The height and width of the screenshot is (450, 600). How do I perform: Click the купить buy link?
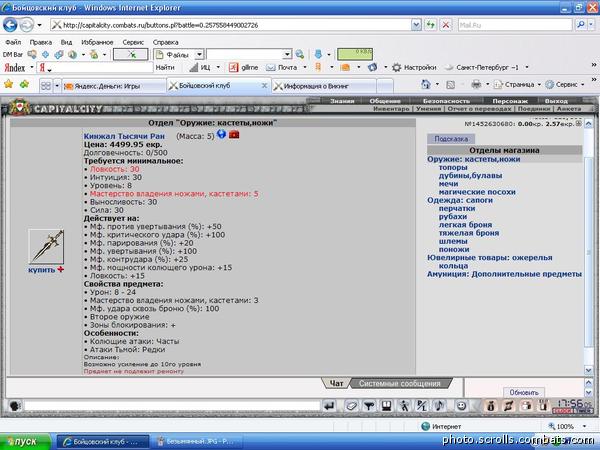coord(41,270)
